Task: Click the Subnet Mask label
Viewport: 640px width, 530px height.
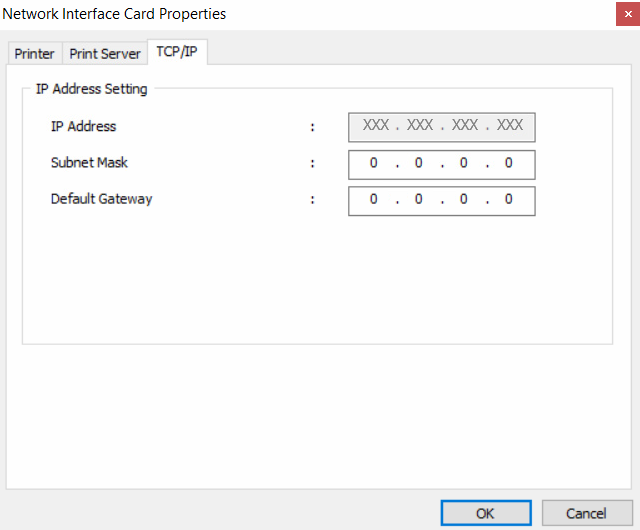Action: click(x=89, y=162)
